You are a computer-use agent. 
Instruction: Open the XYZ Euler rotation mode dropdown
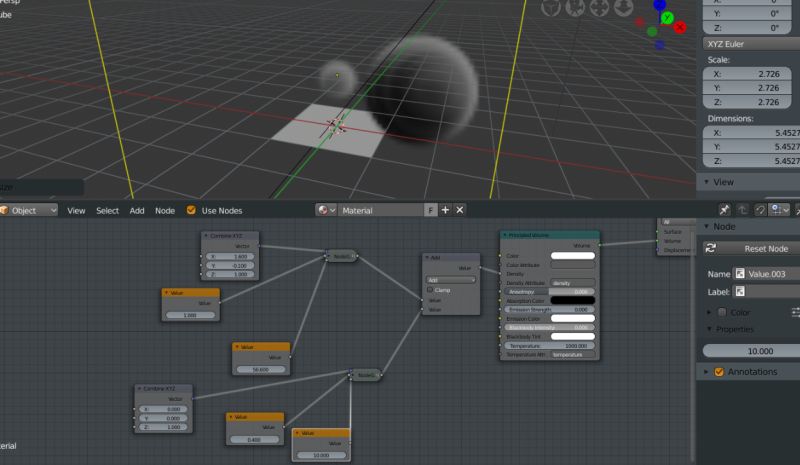pos(751,44)
